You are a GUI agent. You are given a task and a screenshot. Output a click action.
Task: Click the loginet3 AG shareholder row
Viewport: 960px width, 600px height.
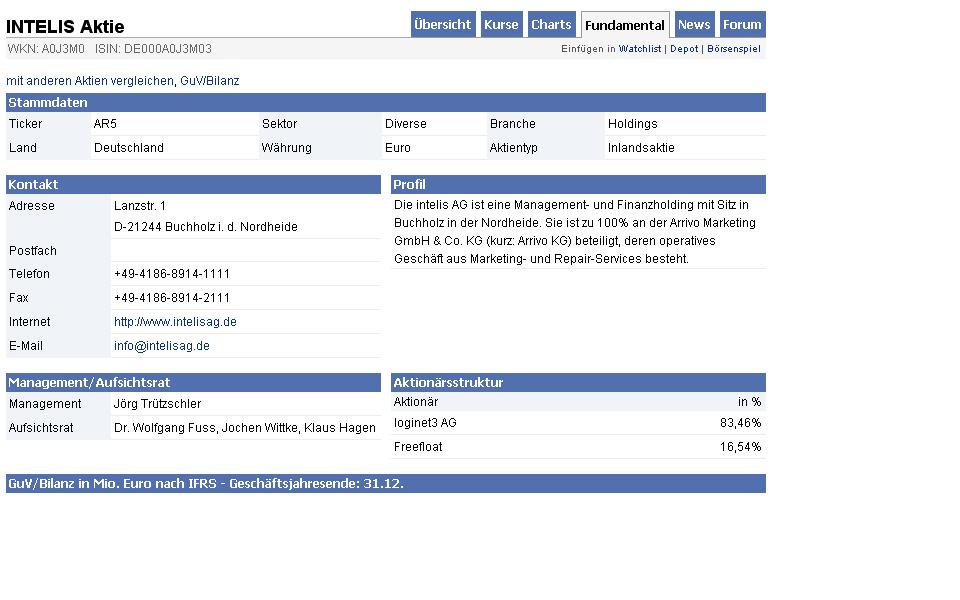[578, 423]
